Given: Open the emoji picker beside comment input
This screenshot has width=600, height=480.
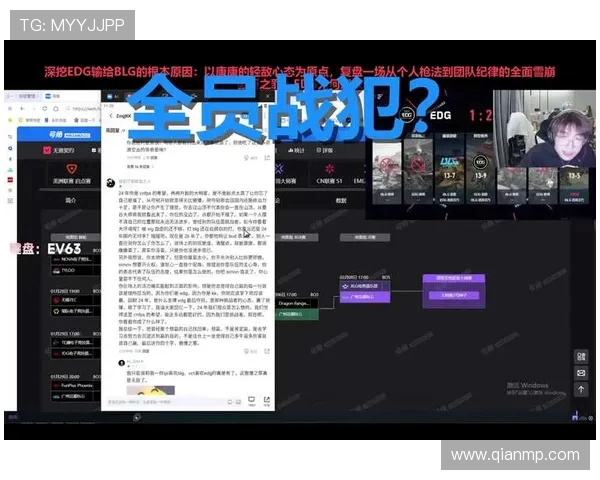Looking at the screenshot, I should tap(230, 402).
